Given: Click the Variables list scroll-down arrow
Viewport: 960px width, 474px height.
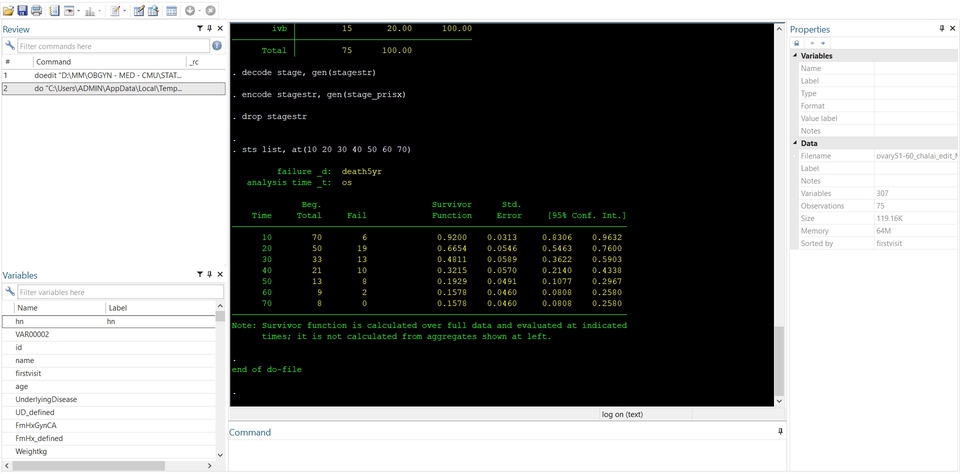Looking at the screenshot, I should coord(220,455).
